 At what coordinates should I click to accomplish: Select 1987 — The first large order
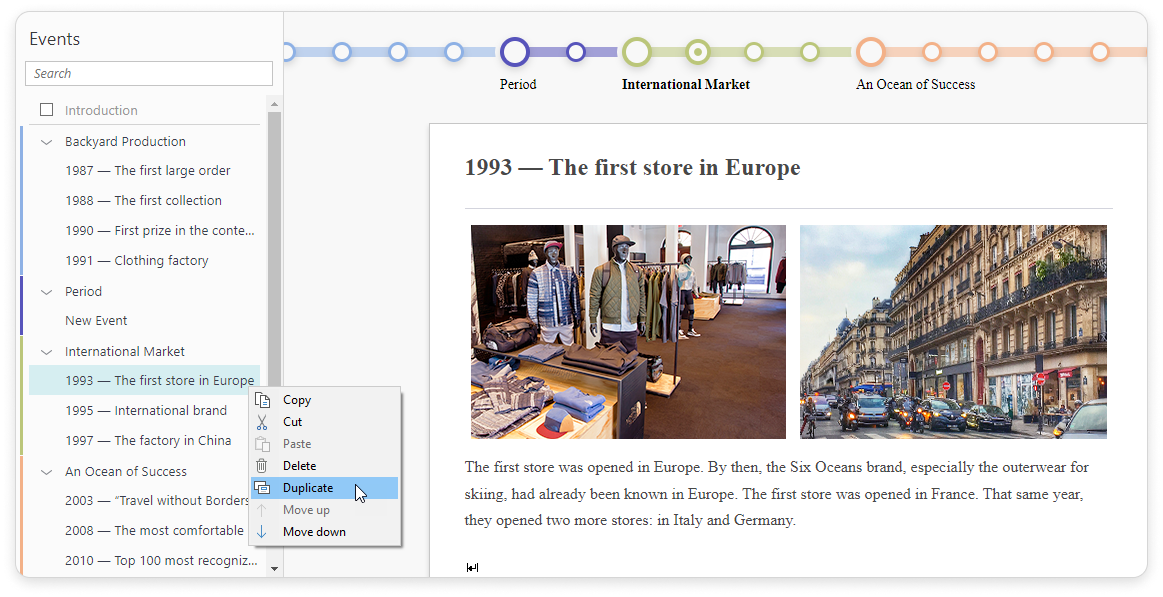(x=148, y=171)
